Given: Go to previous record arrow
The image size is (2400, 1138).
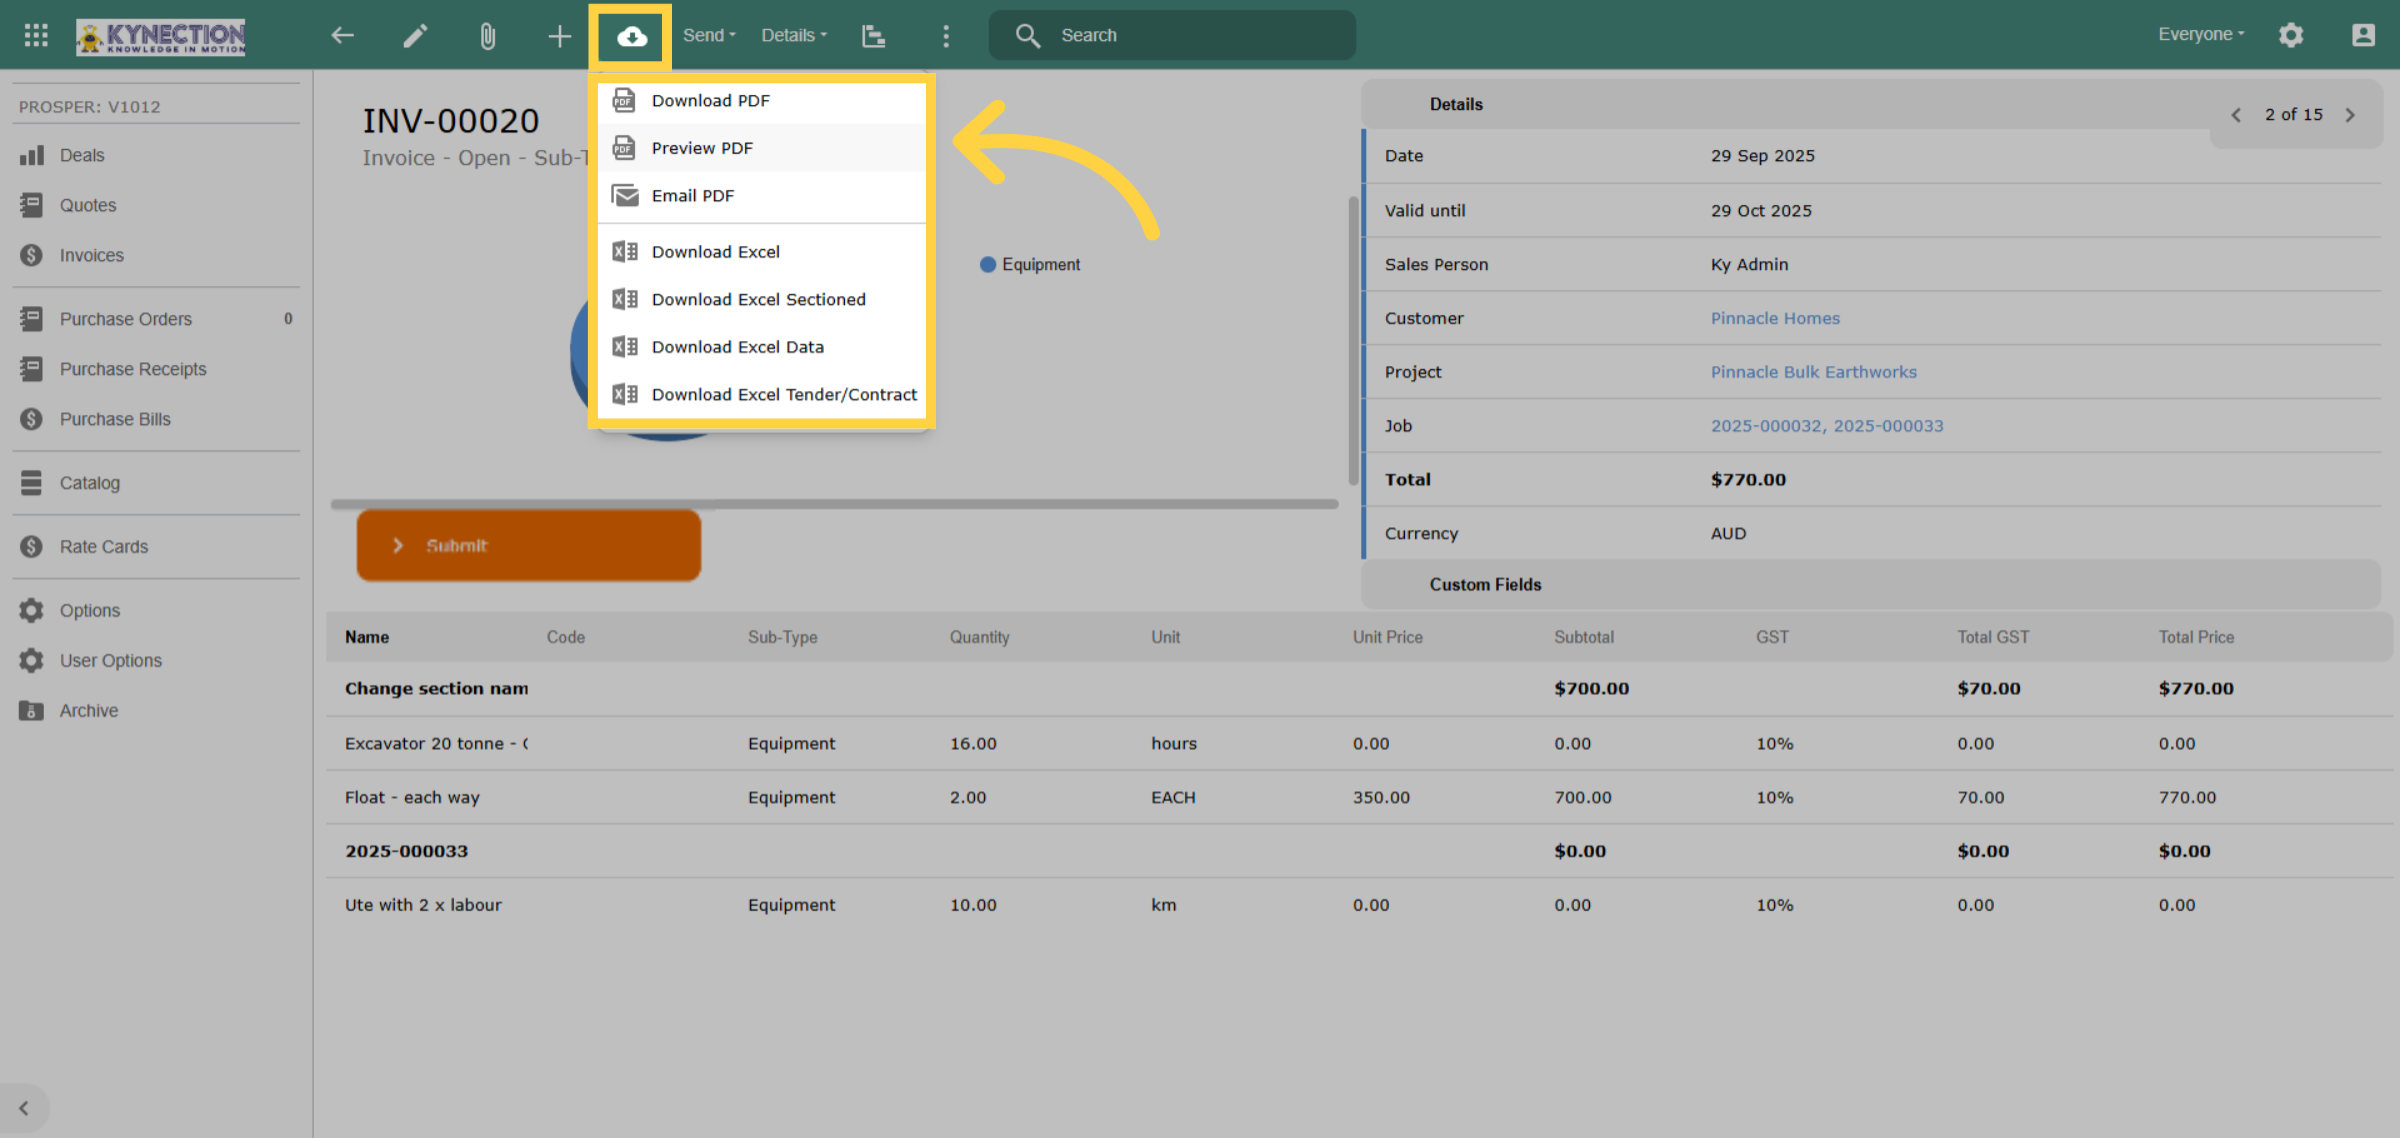Looking at the screenshot, I should 2236,115.
